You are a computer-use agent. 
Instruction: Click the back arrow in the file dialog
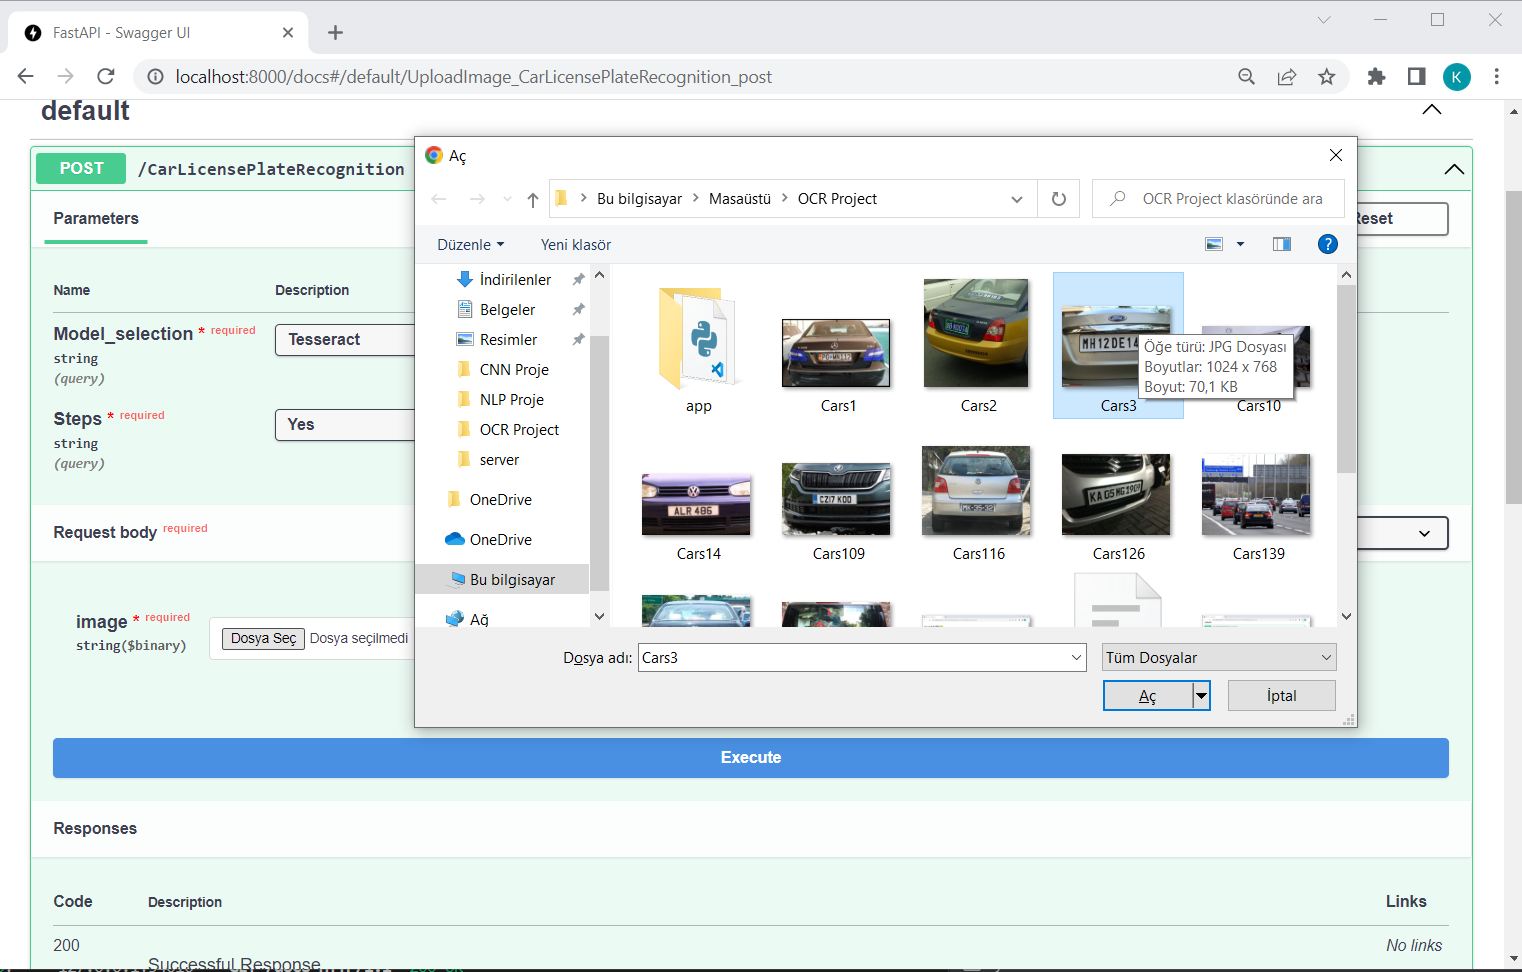pyautogui.click(x=438, y=198)
